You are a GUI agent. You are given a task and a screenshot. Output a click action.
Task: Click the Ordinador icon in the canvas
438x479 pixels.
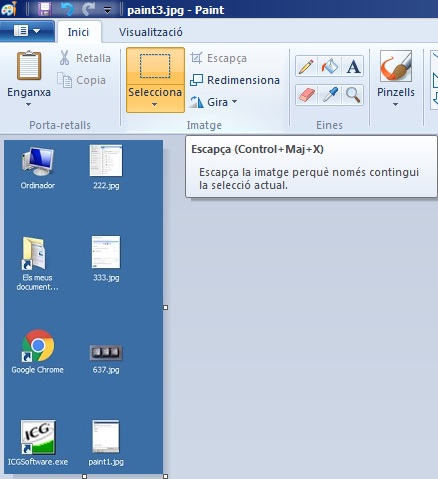(x=37, y=161)
